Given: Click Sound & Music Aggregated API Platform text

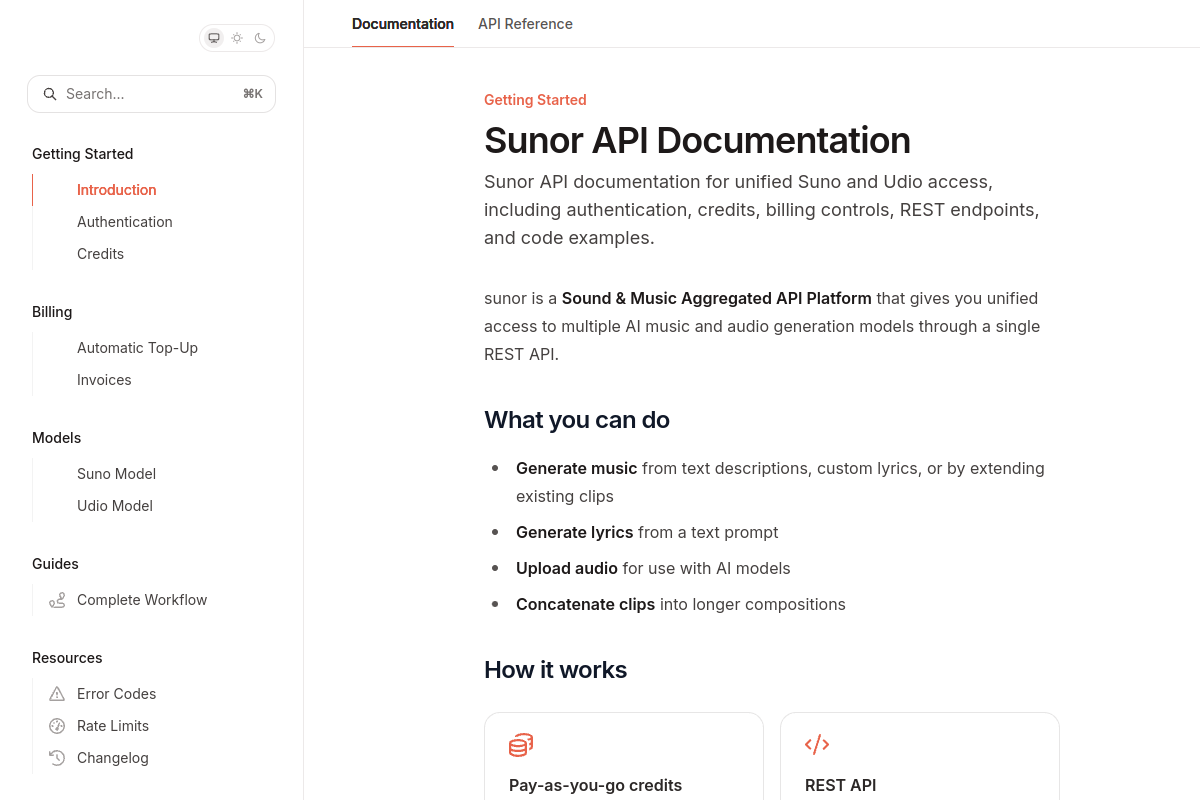Looking at the screenshot, I should pos(717,298).
